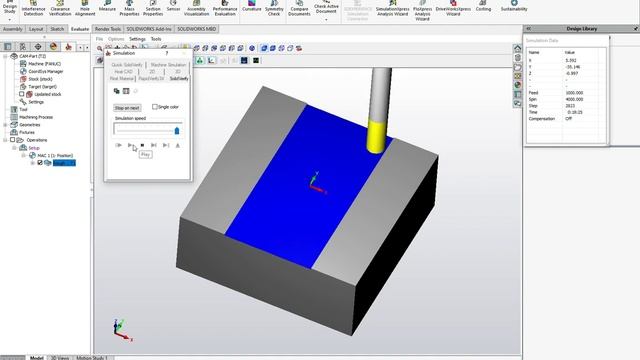Open the SOLIDWORKS Add-Ins tab
Image resolution: width=640 pixels, height=360 pixels.
pyautogui.click(x=149, y=29)
